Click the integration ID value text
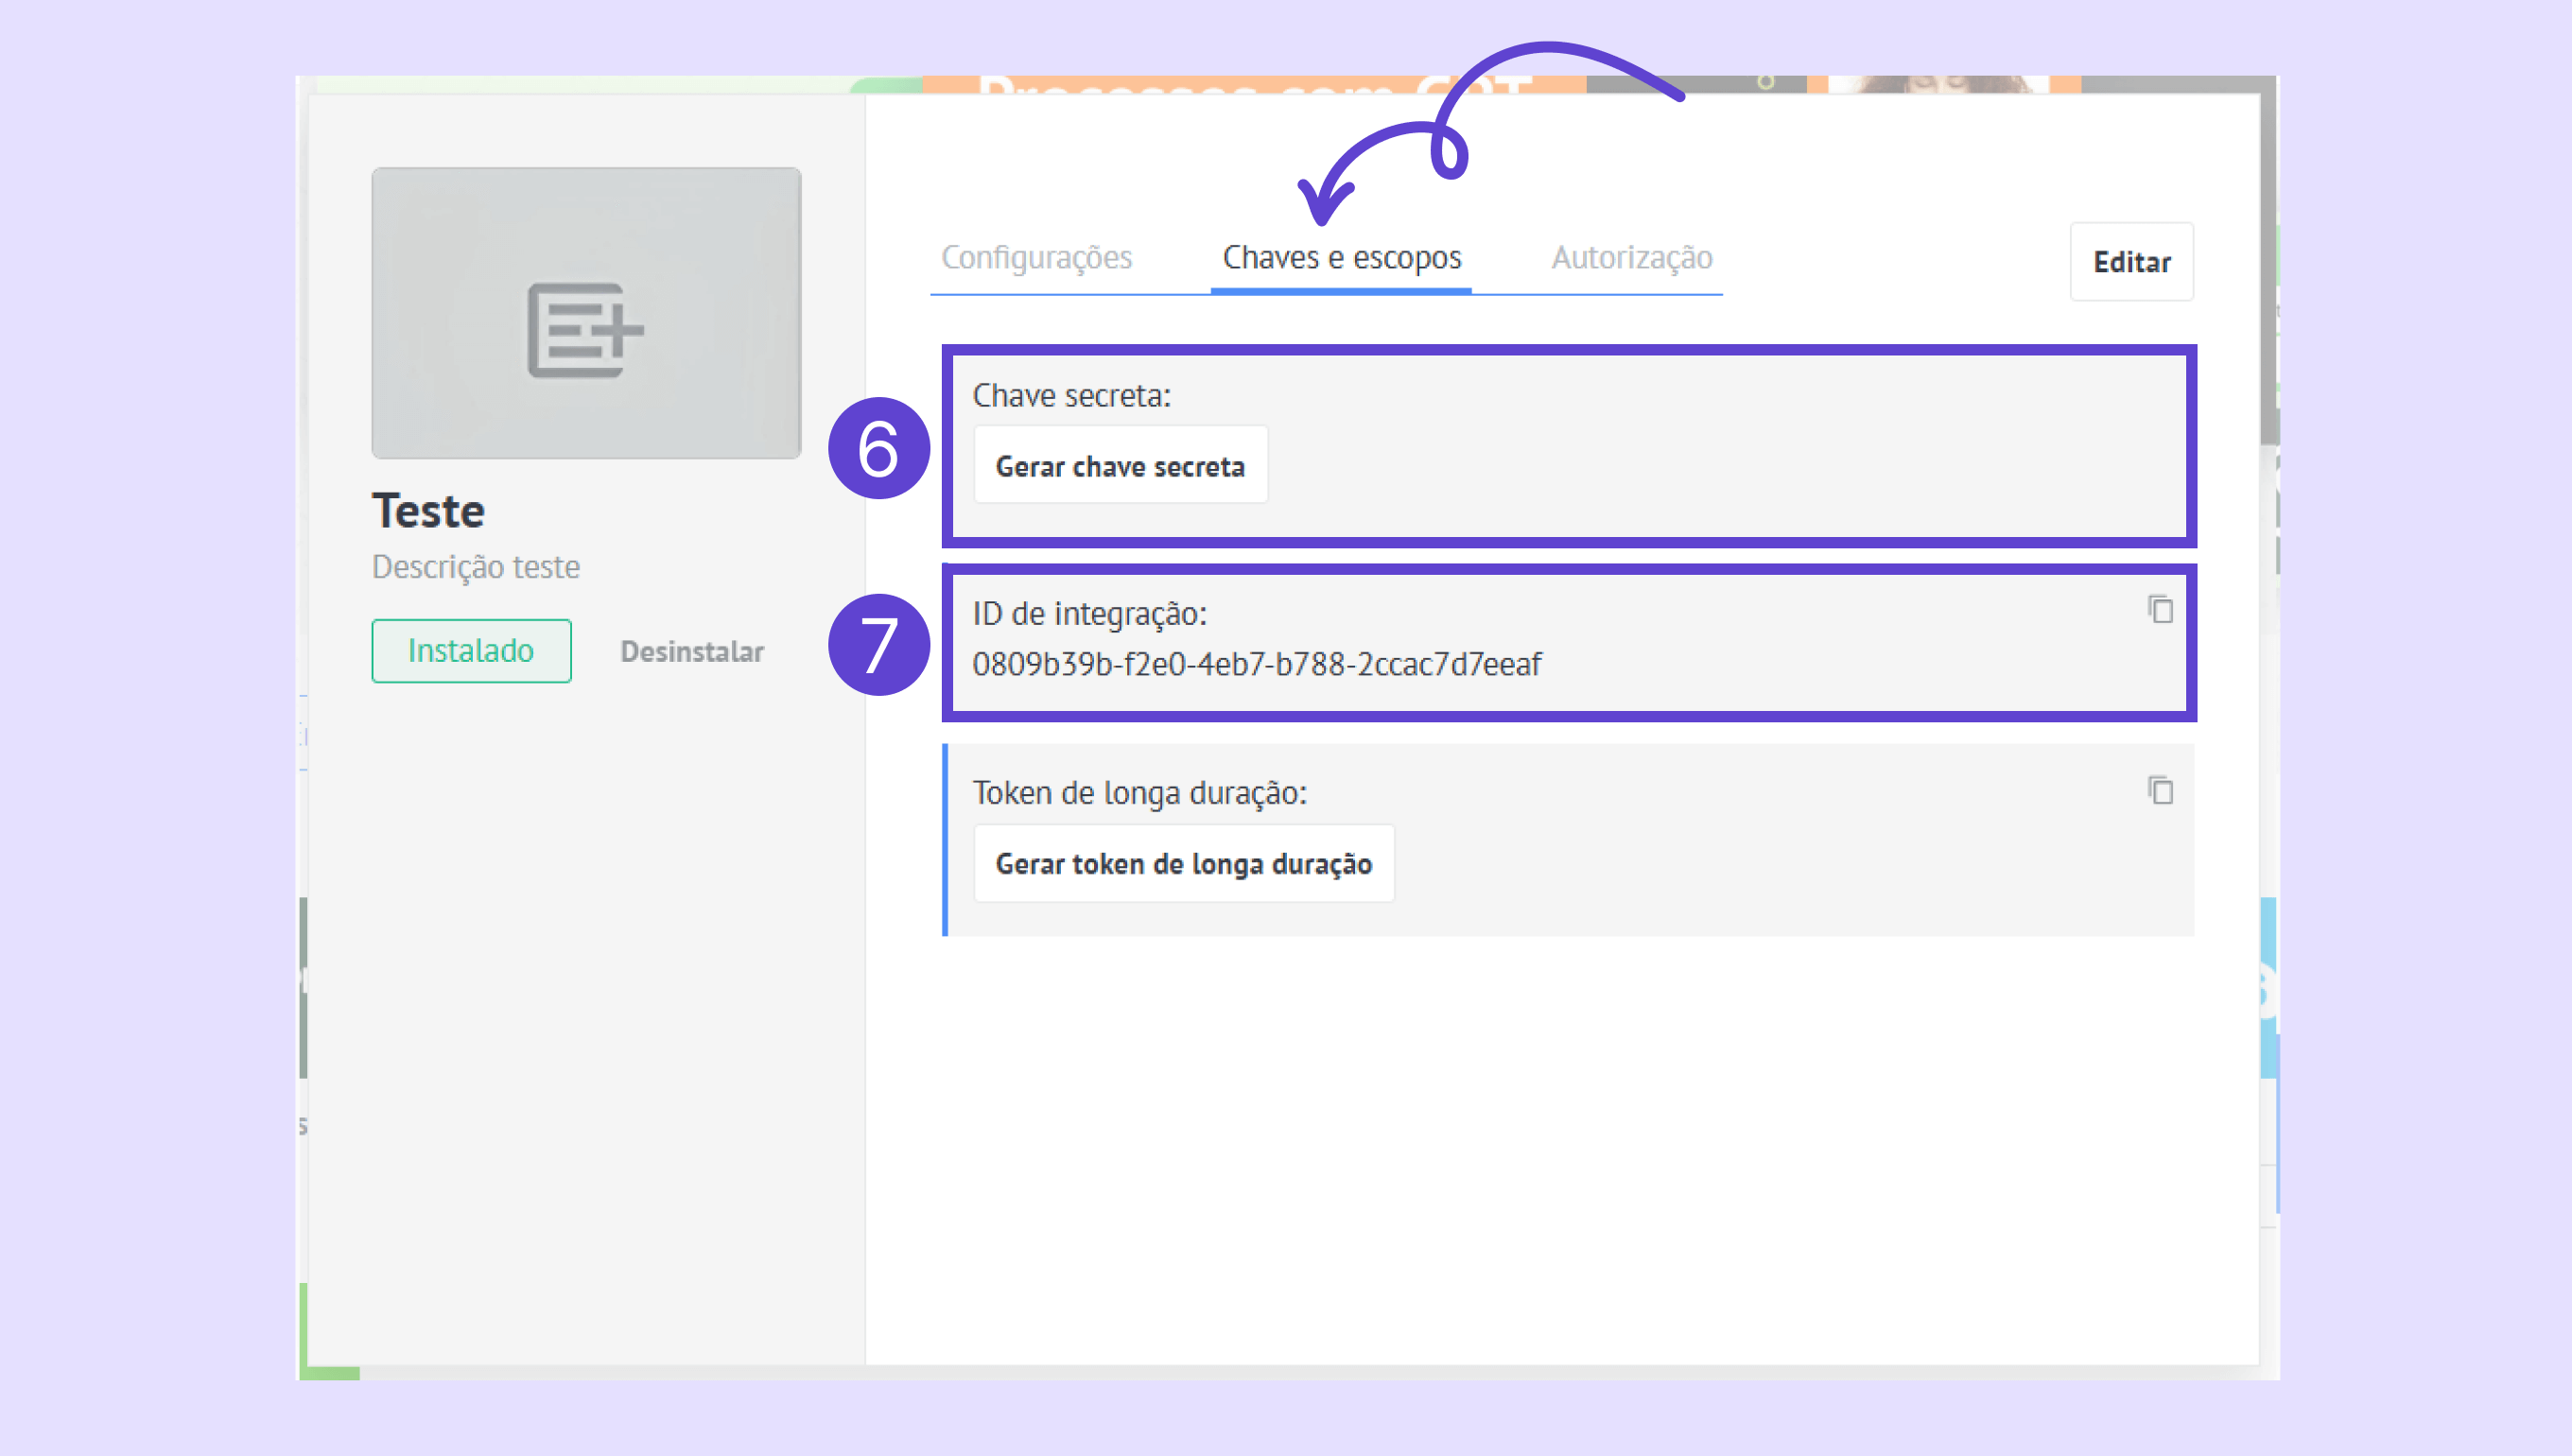Screen dimensions: 2572x1456 1256,664
